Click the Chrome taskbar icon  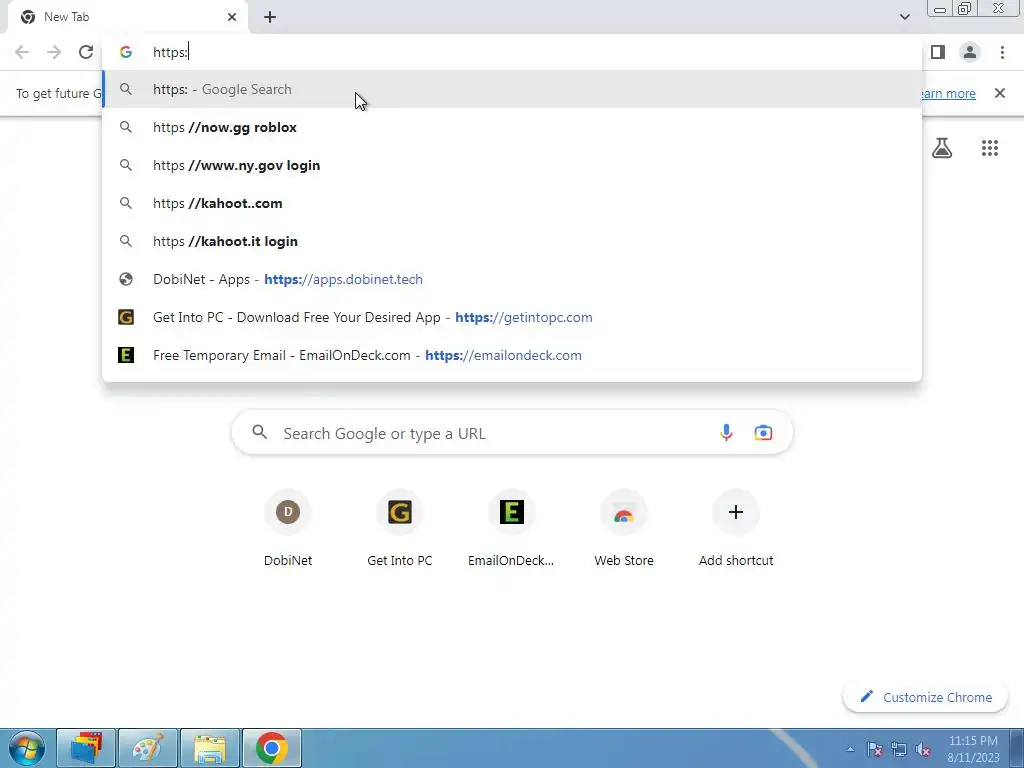[272, 748]
